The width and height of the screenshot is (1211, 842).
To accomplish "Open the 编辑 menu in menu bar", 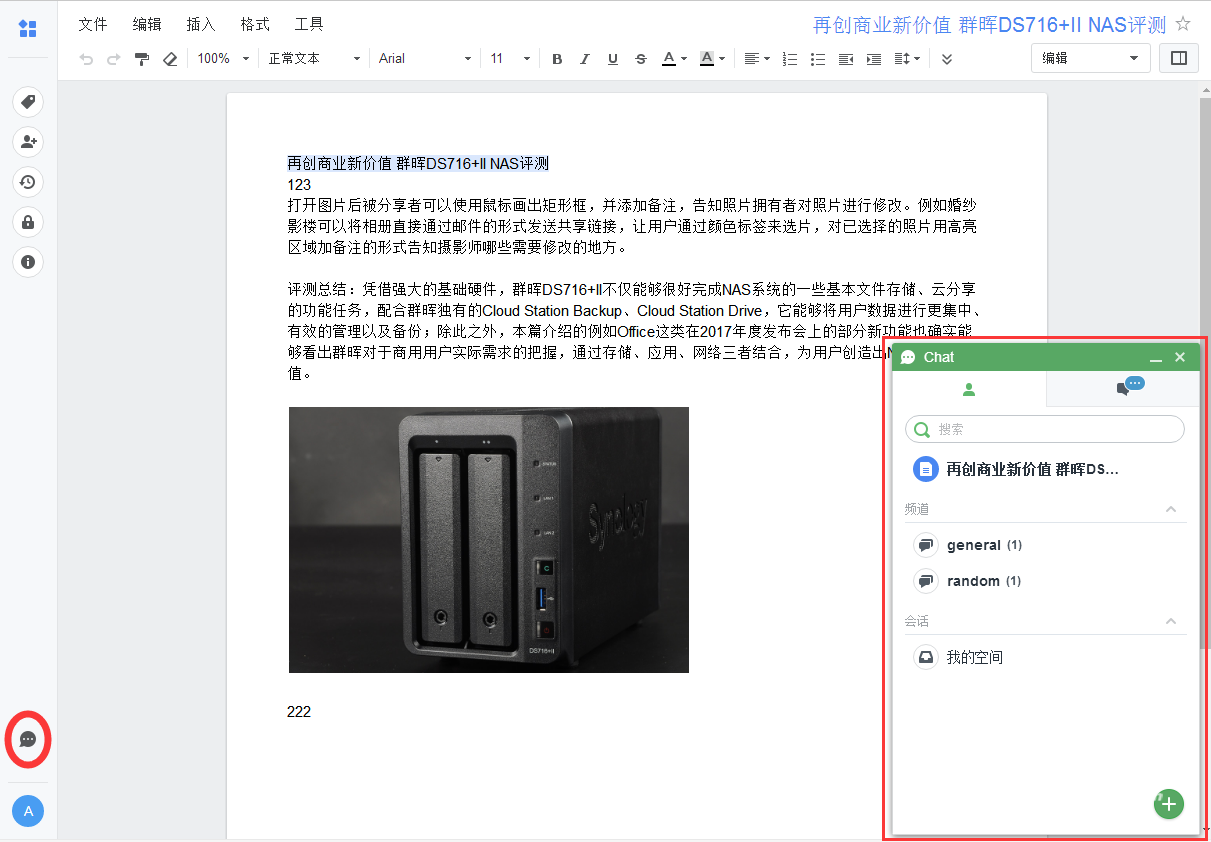I will coord(147,24).
